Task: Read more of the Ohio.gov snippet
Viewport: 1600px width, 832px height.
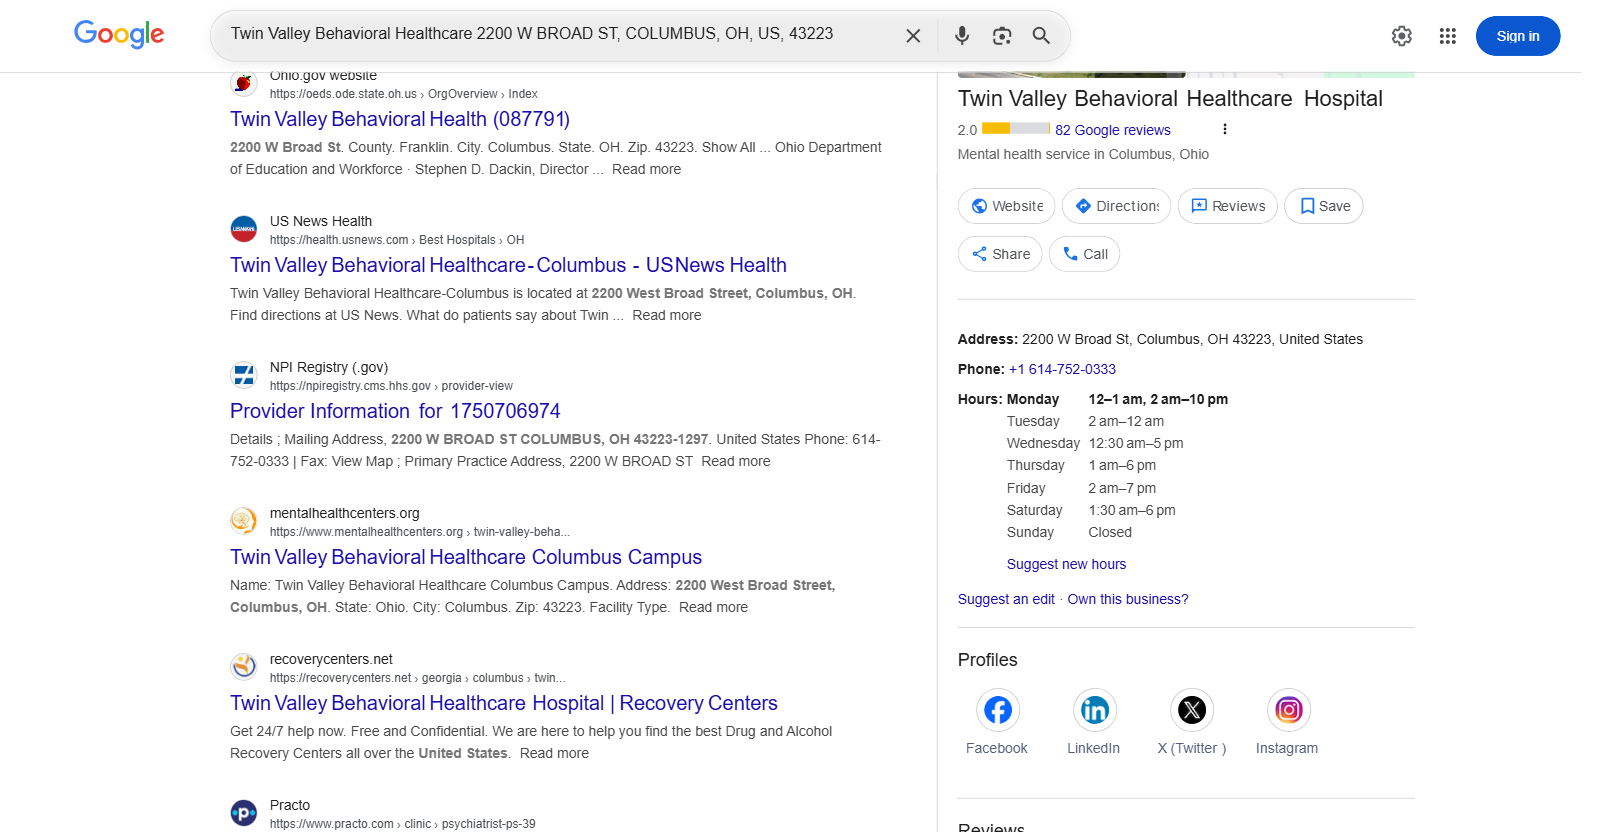Action: 646,169
